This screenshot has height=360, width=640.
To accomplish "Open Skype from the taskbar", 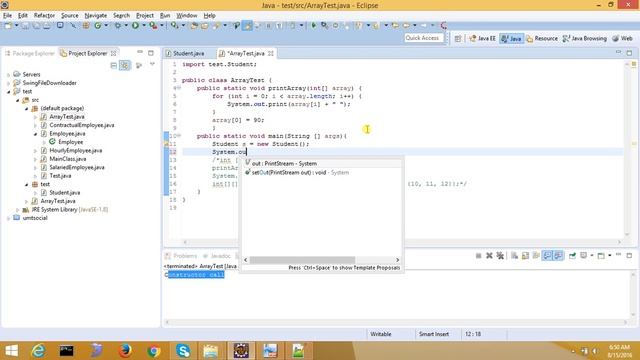I will coord(183,351).
